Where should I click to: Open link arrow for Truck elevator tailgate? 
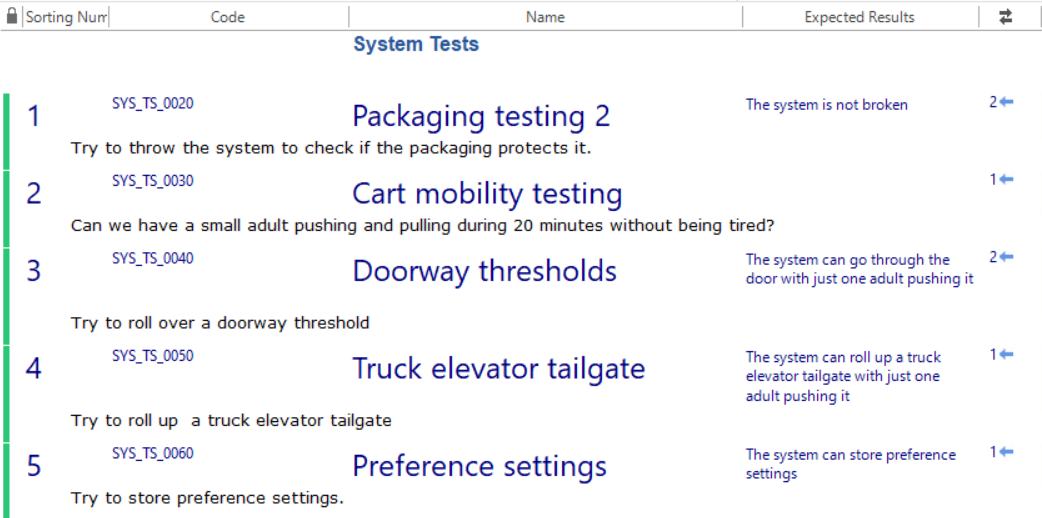[1006, 355]
